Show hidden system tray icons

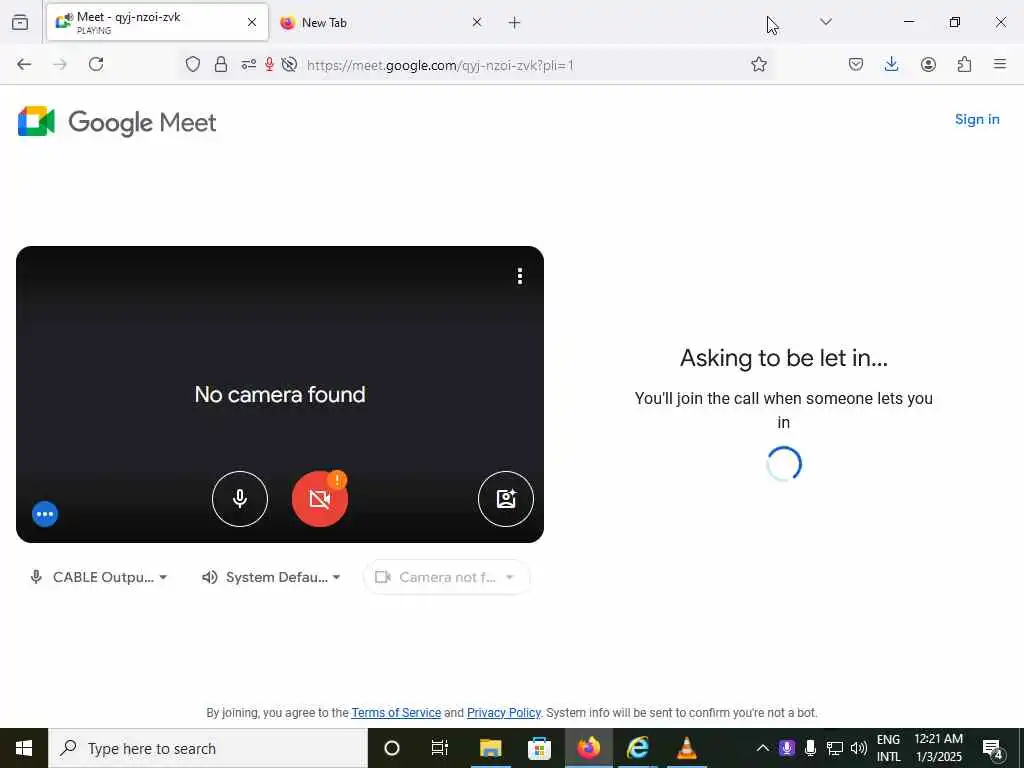pyautogui.click(x=762, y=748)
